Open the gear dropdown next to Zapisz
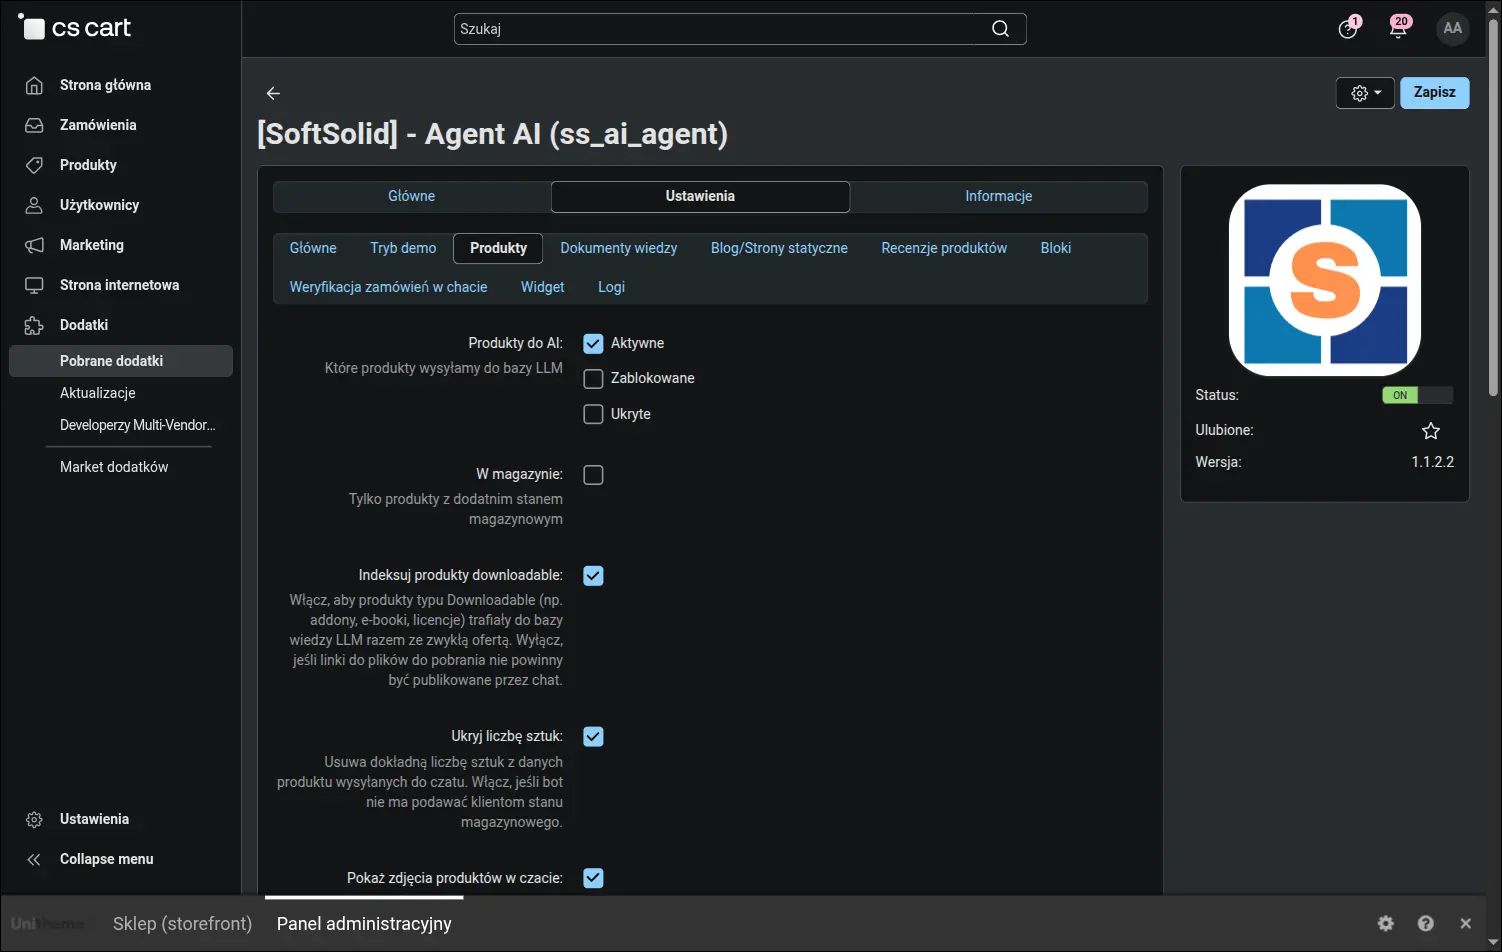1502x952 pixels. click(1365, 93)
